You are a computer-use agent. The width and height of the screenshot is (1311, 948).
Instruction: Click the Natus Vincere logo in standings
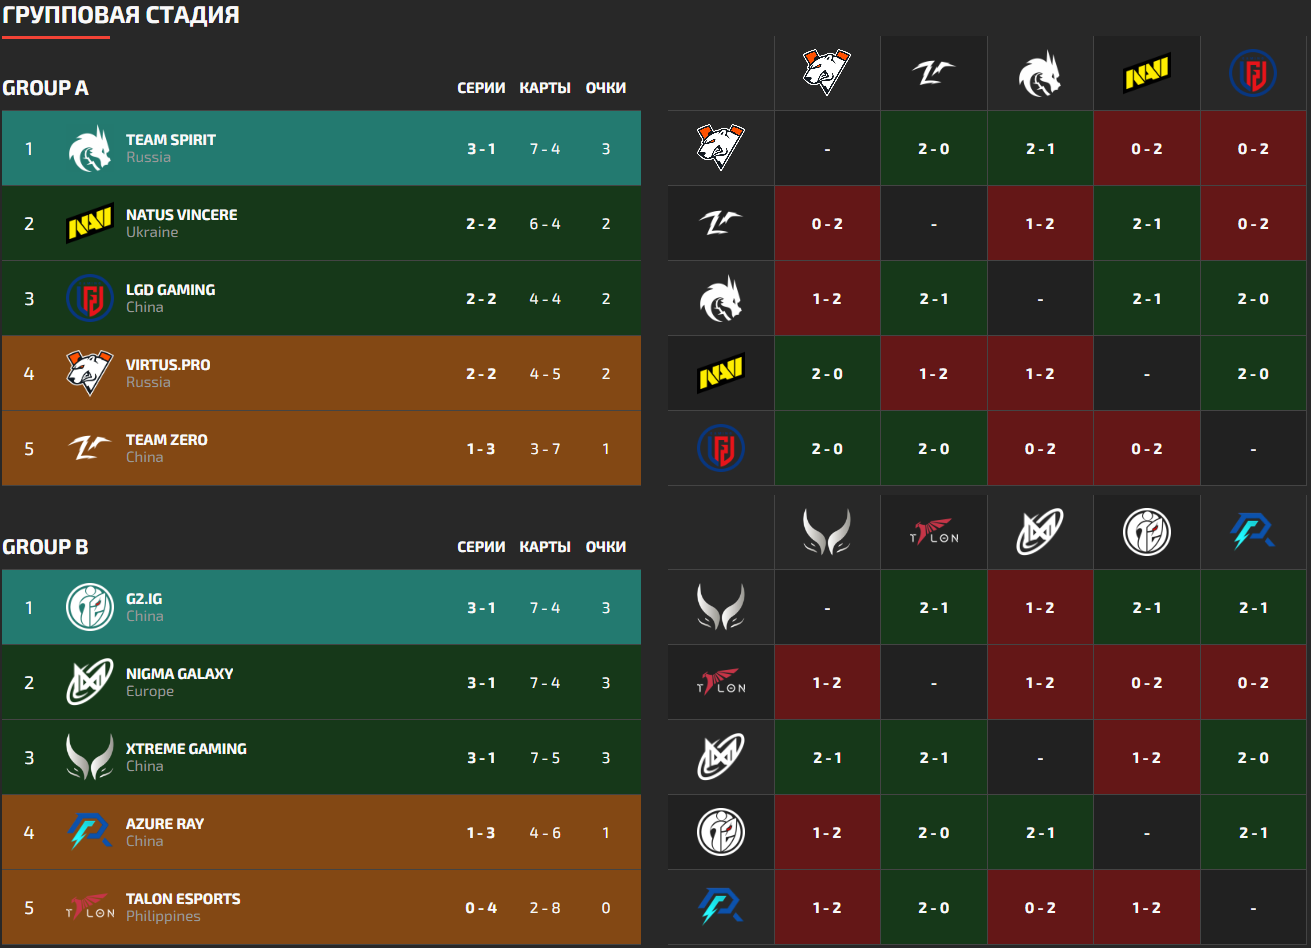[90, 224]
